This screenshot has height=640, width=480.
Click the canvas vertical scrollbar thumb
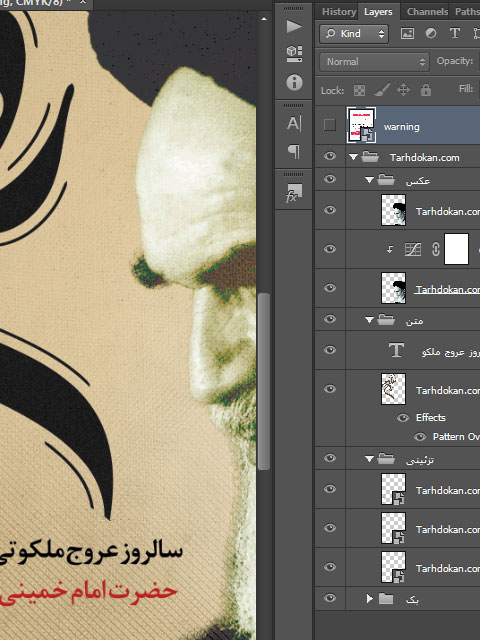tap(264, 382)
